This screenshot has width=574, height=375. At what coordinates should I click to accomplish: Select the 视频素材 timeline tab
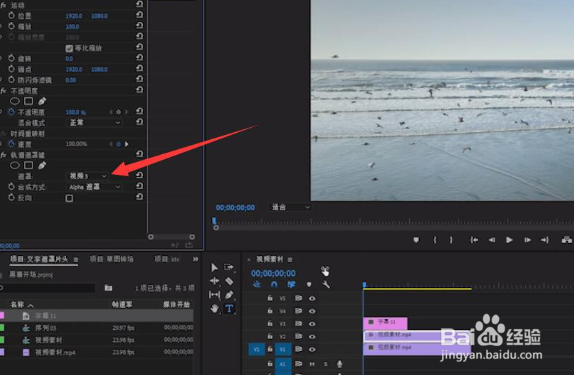coord(269,259)
